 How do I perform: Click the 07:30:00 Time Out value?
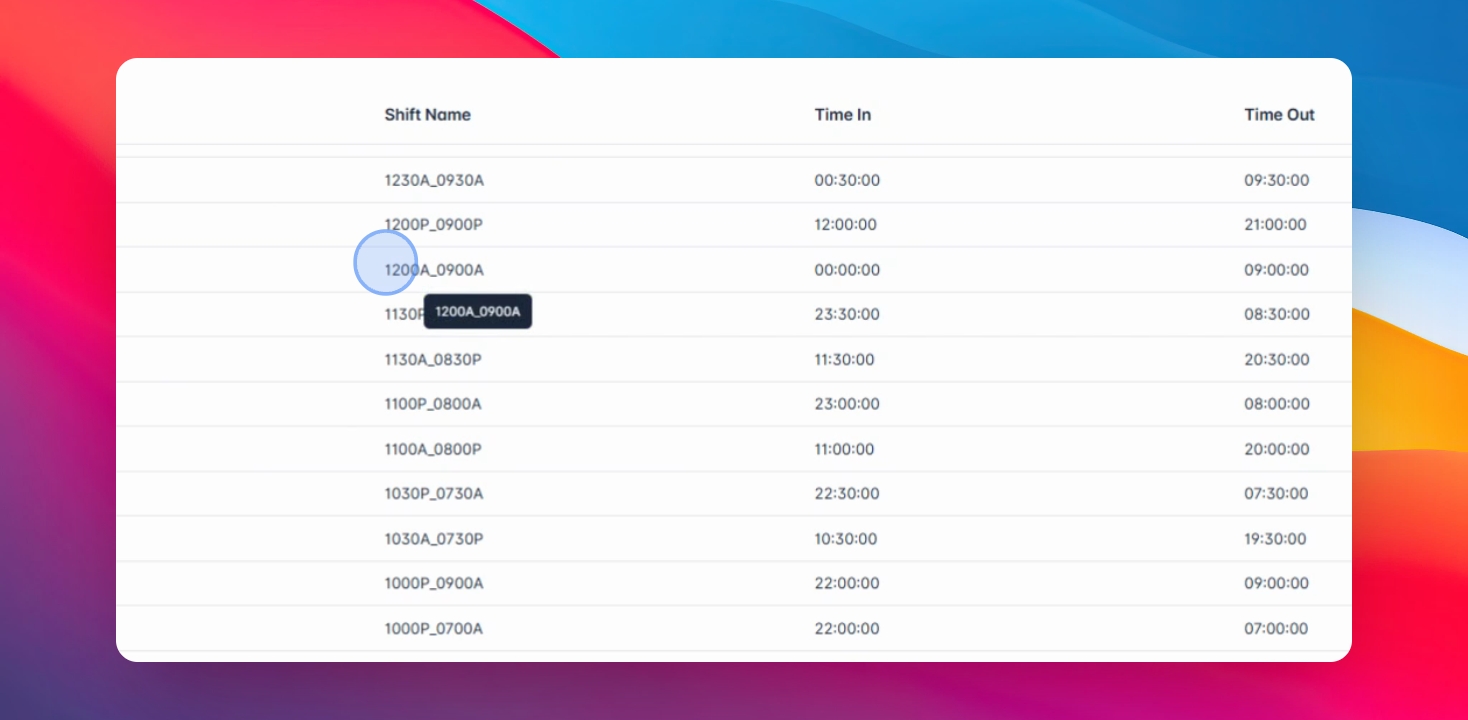1275,494
